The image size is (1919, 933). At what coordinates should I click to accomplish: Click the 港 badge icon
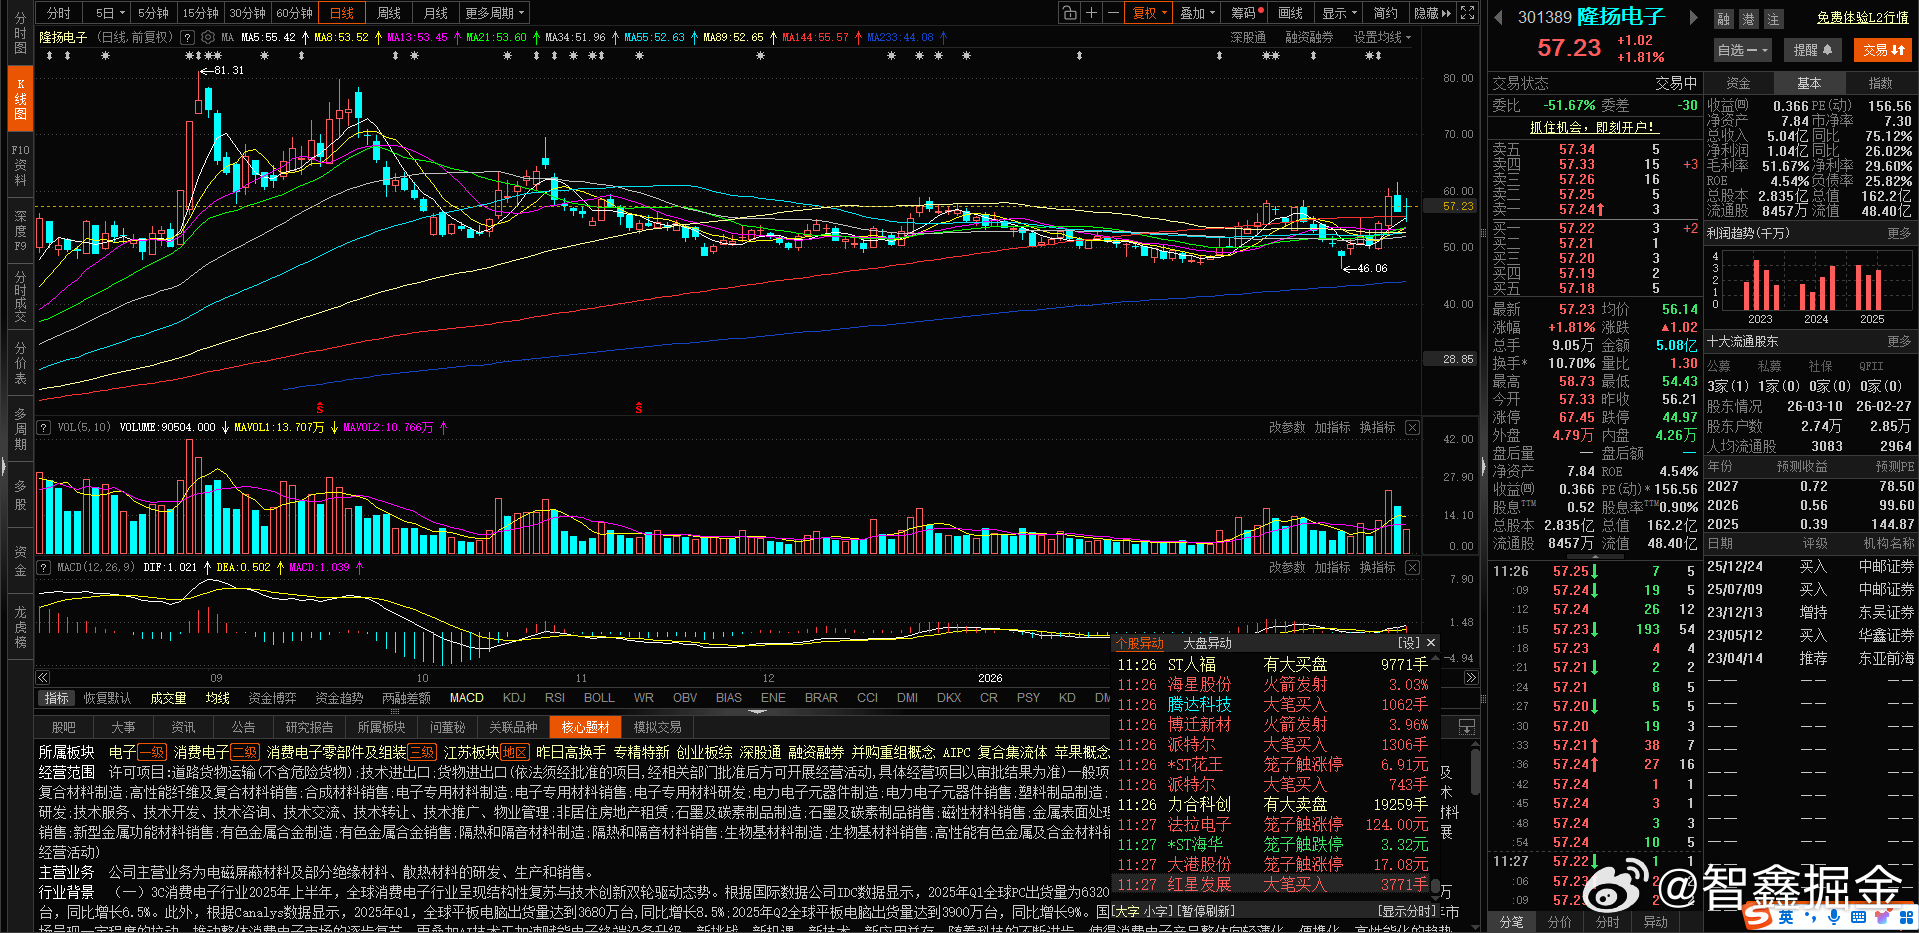(1748, 19)
